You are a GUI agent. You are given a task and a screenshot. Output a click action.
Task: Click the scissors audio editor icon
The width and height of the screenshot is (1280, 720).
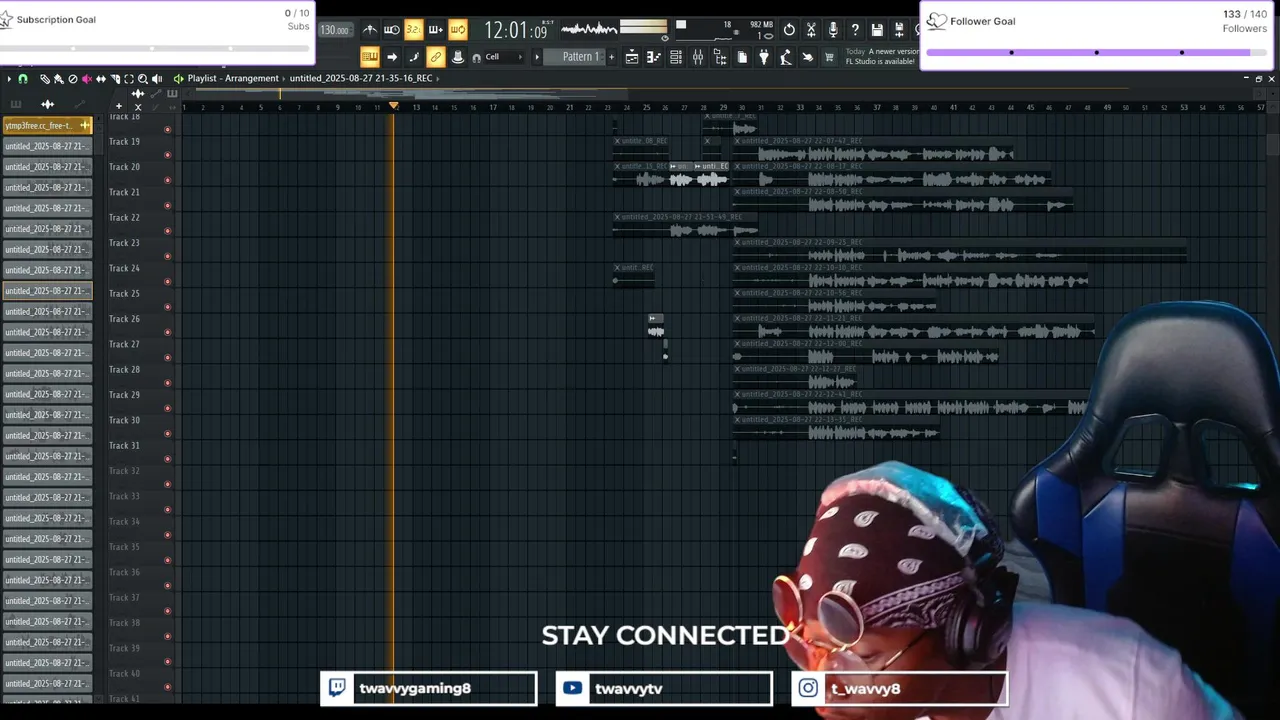[x=811, y=30]
